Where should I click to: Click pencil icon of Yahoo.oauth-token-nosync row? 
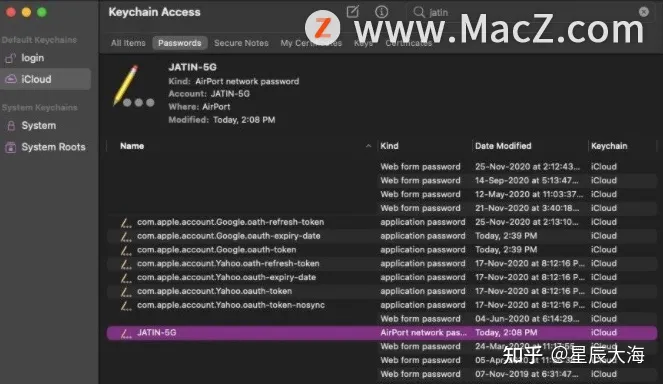[126, 305]
